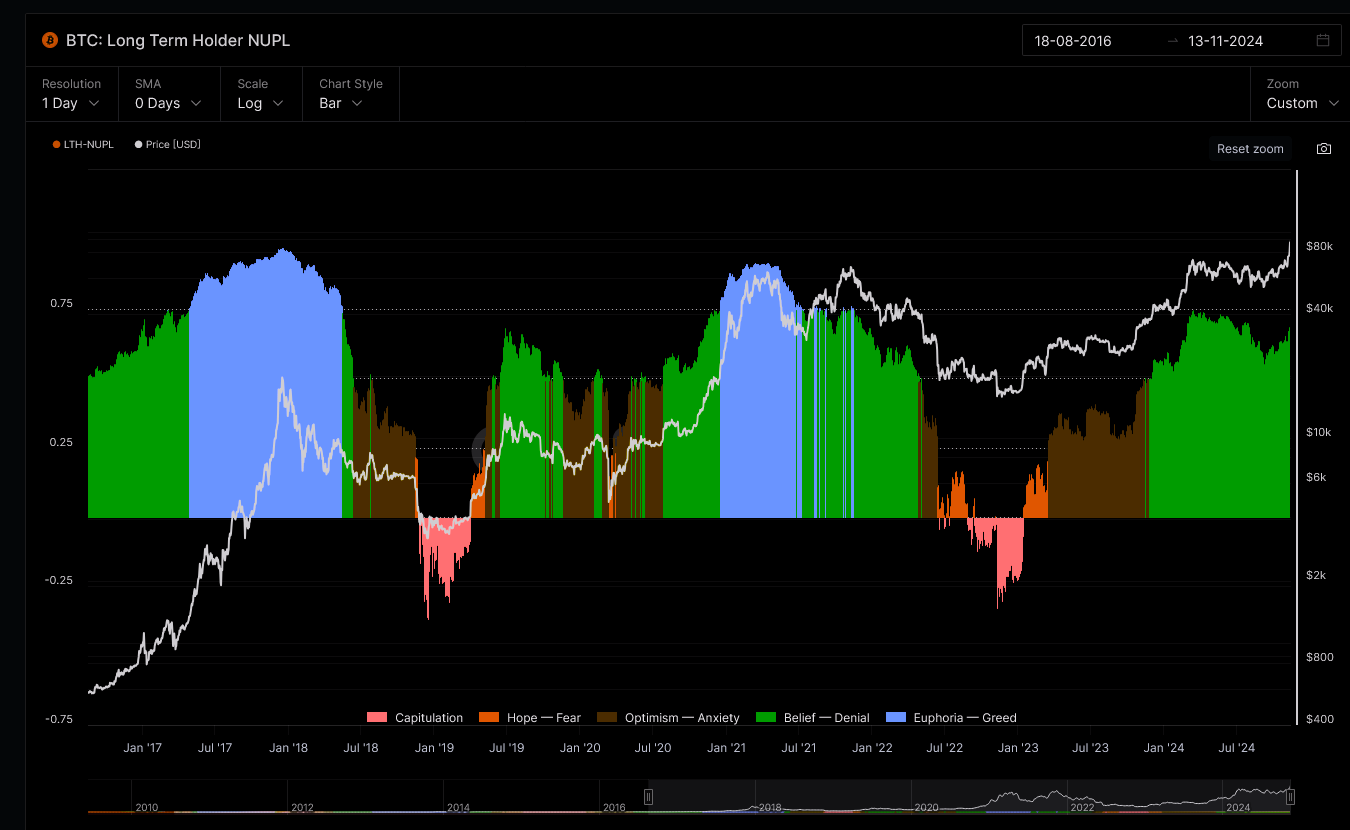The image size is (1350, 830).
Task: Change Chart Style from Bar
Action: [341, 103]
